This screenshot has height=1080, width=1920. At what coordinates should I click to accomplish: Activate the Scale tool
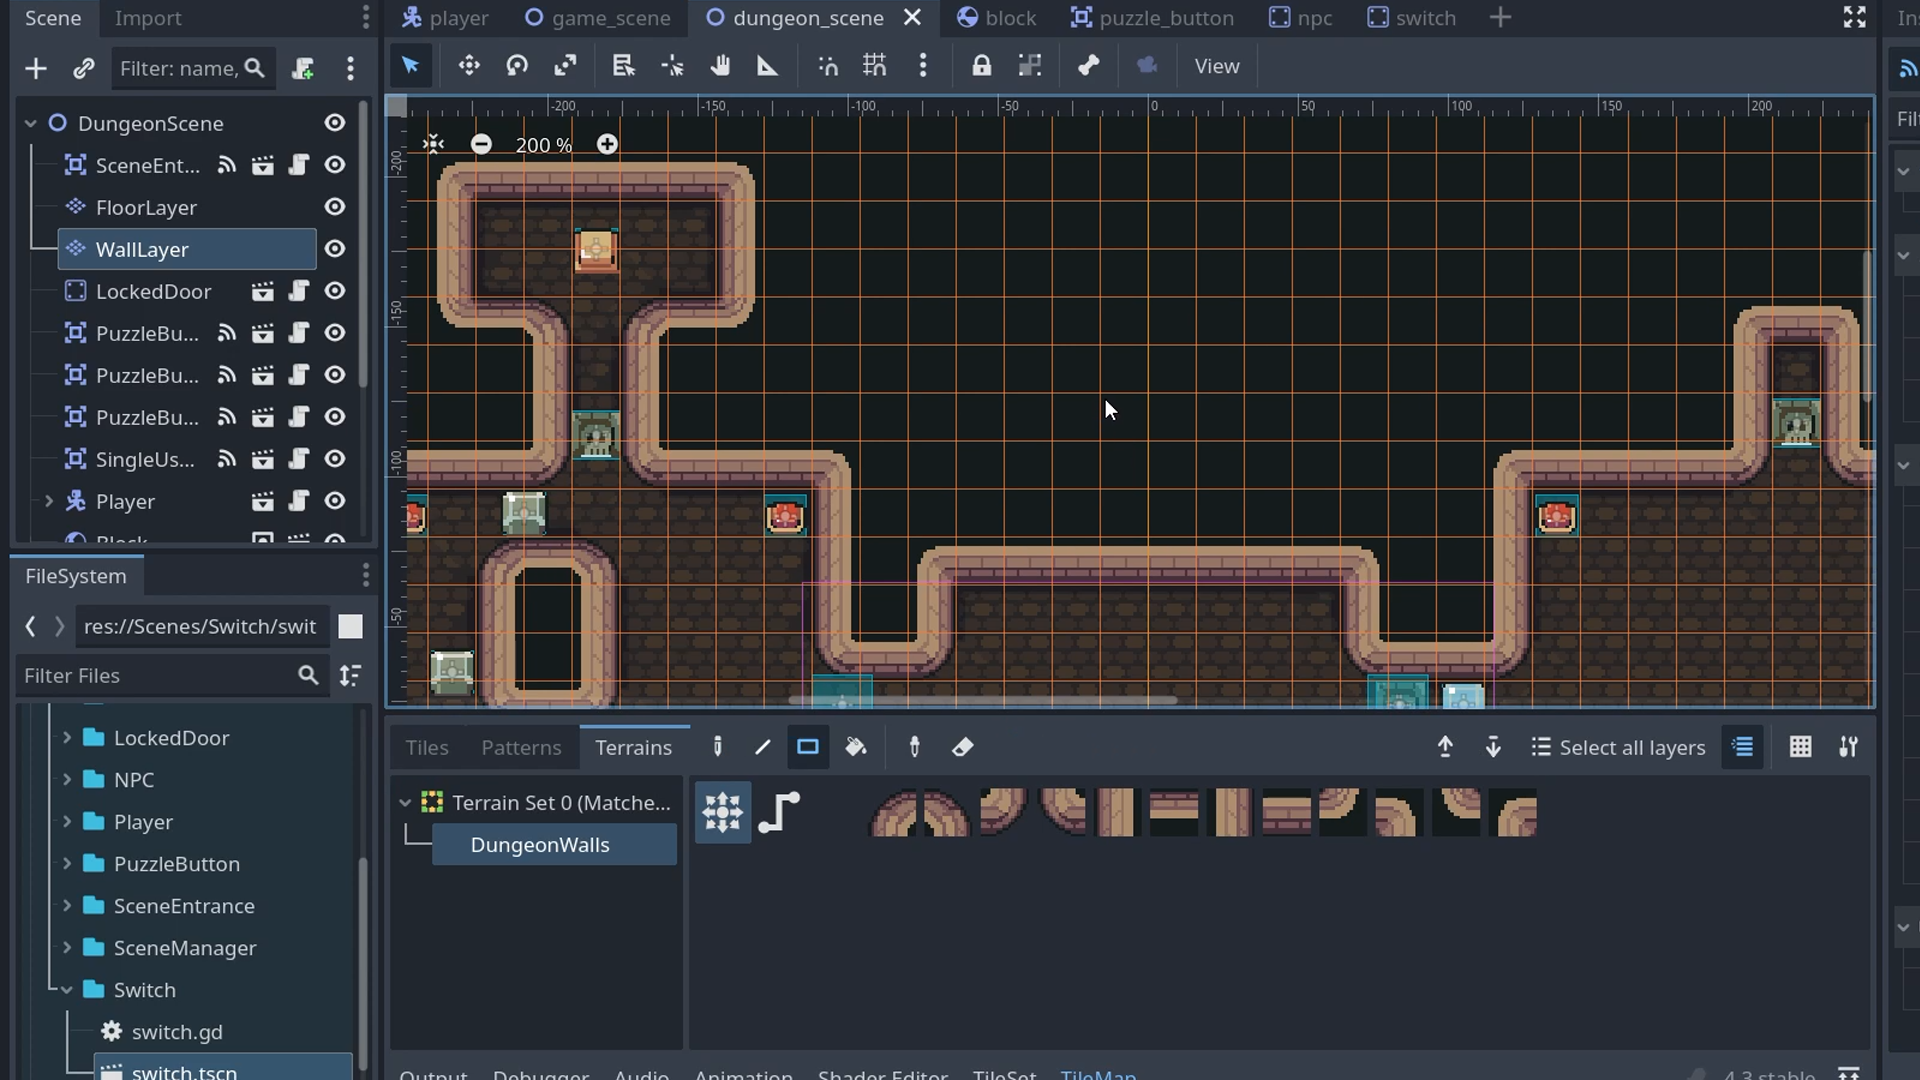pyautogui.click(x=566, y=66)
